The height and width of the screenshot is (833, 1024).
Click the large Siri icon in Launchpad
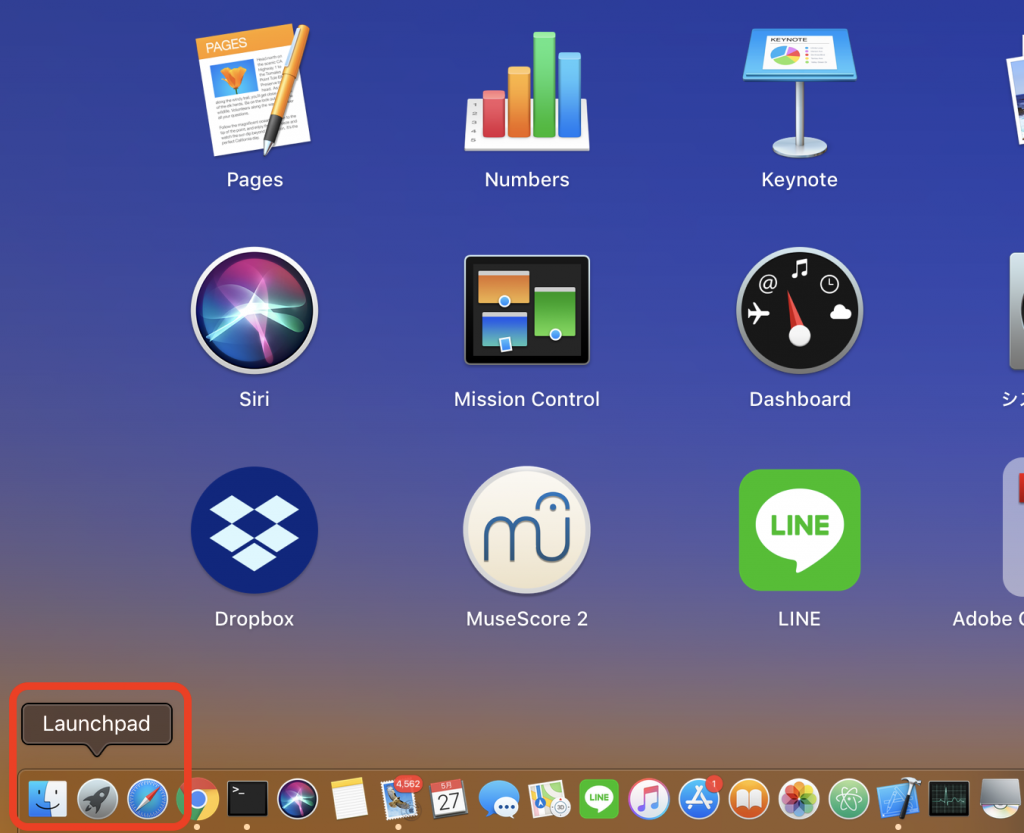click(254, 310)
